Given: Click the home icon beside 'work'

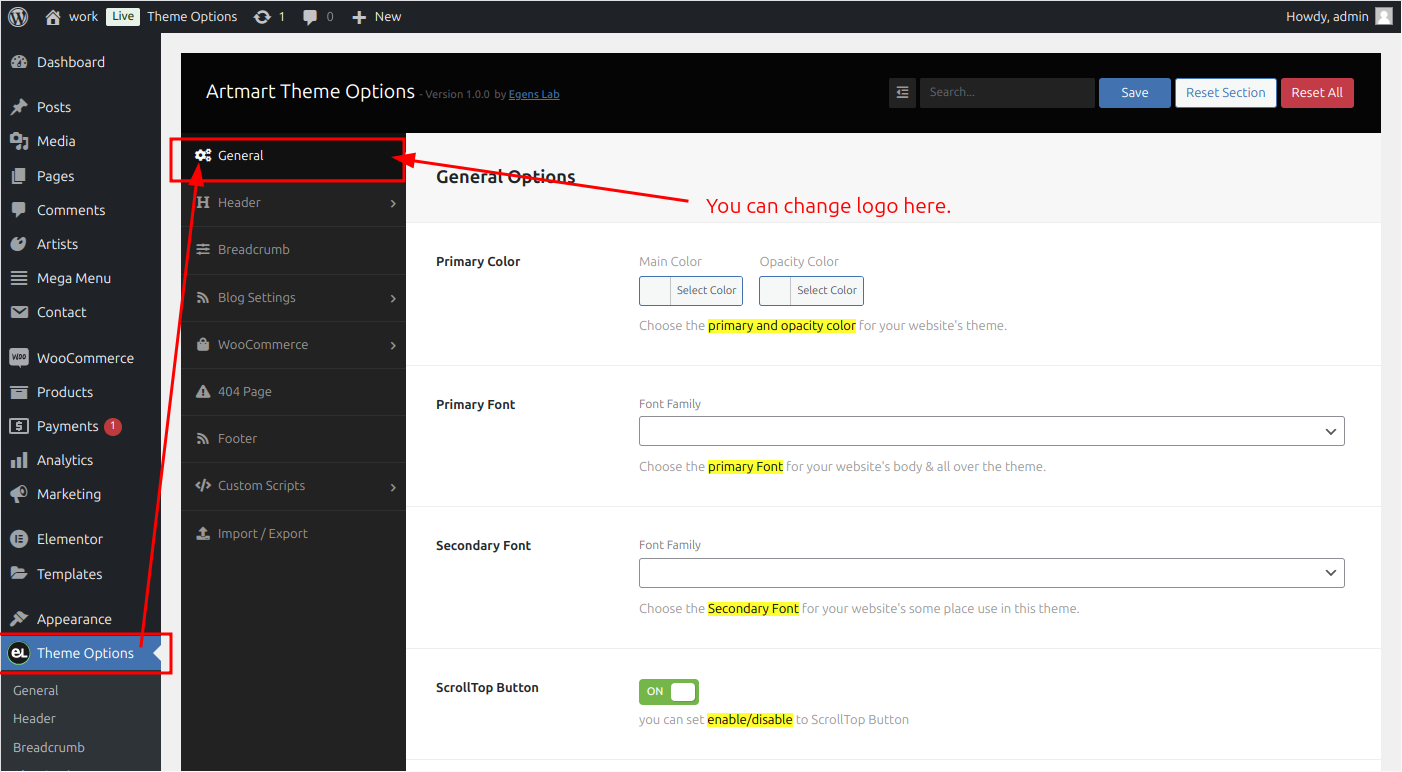Looking at the screenshot, I should coord(53,16).
